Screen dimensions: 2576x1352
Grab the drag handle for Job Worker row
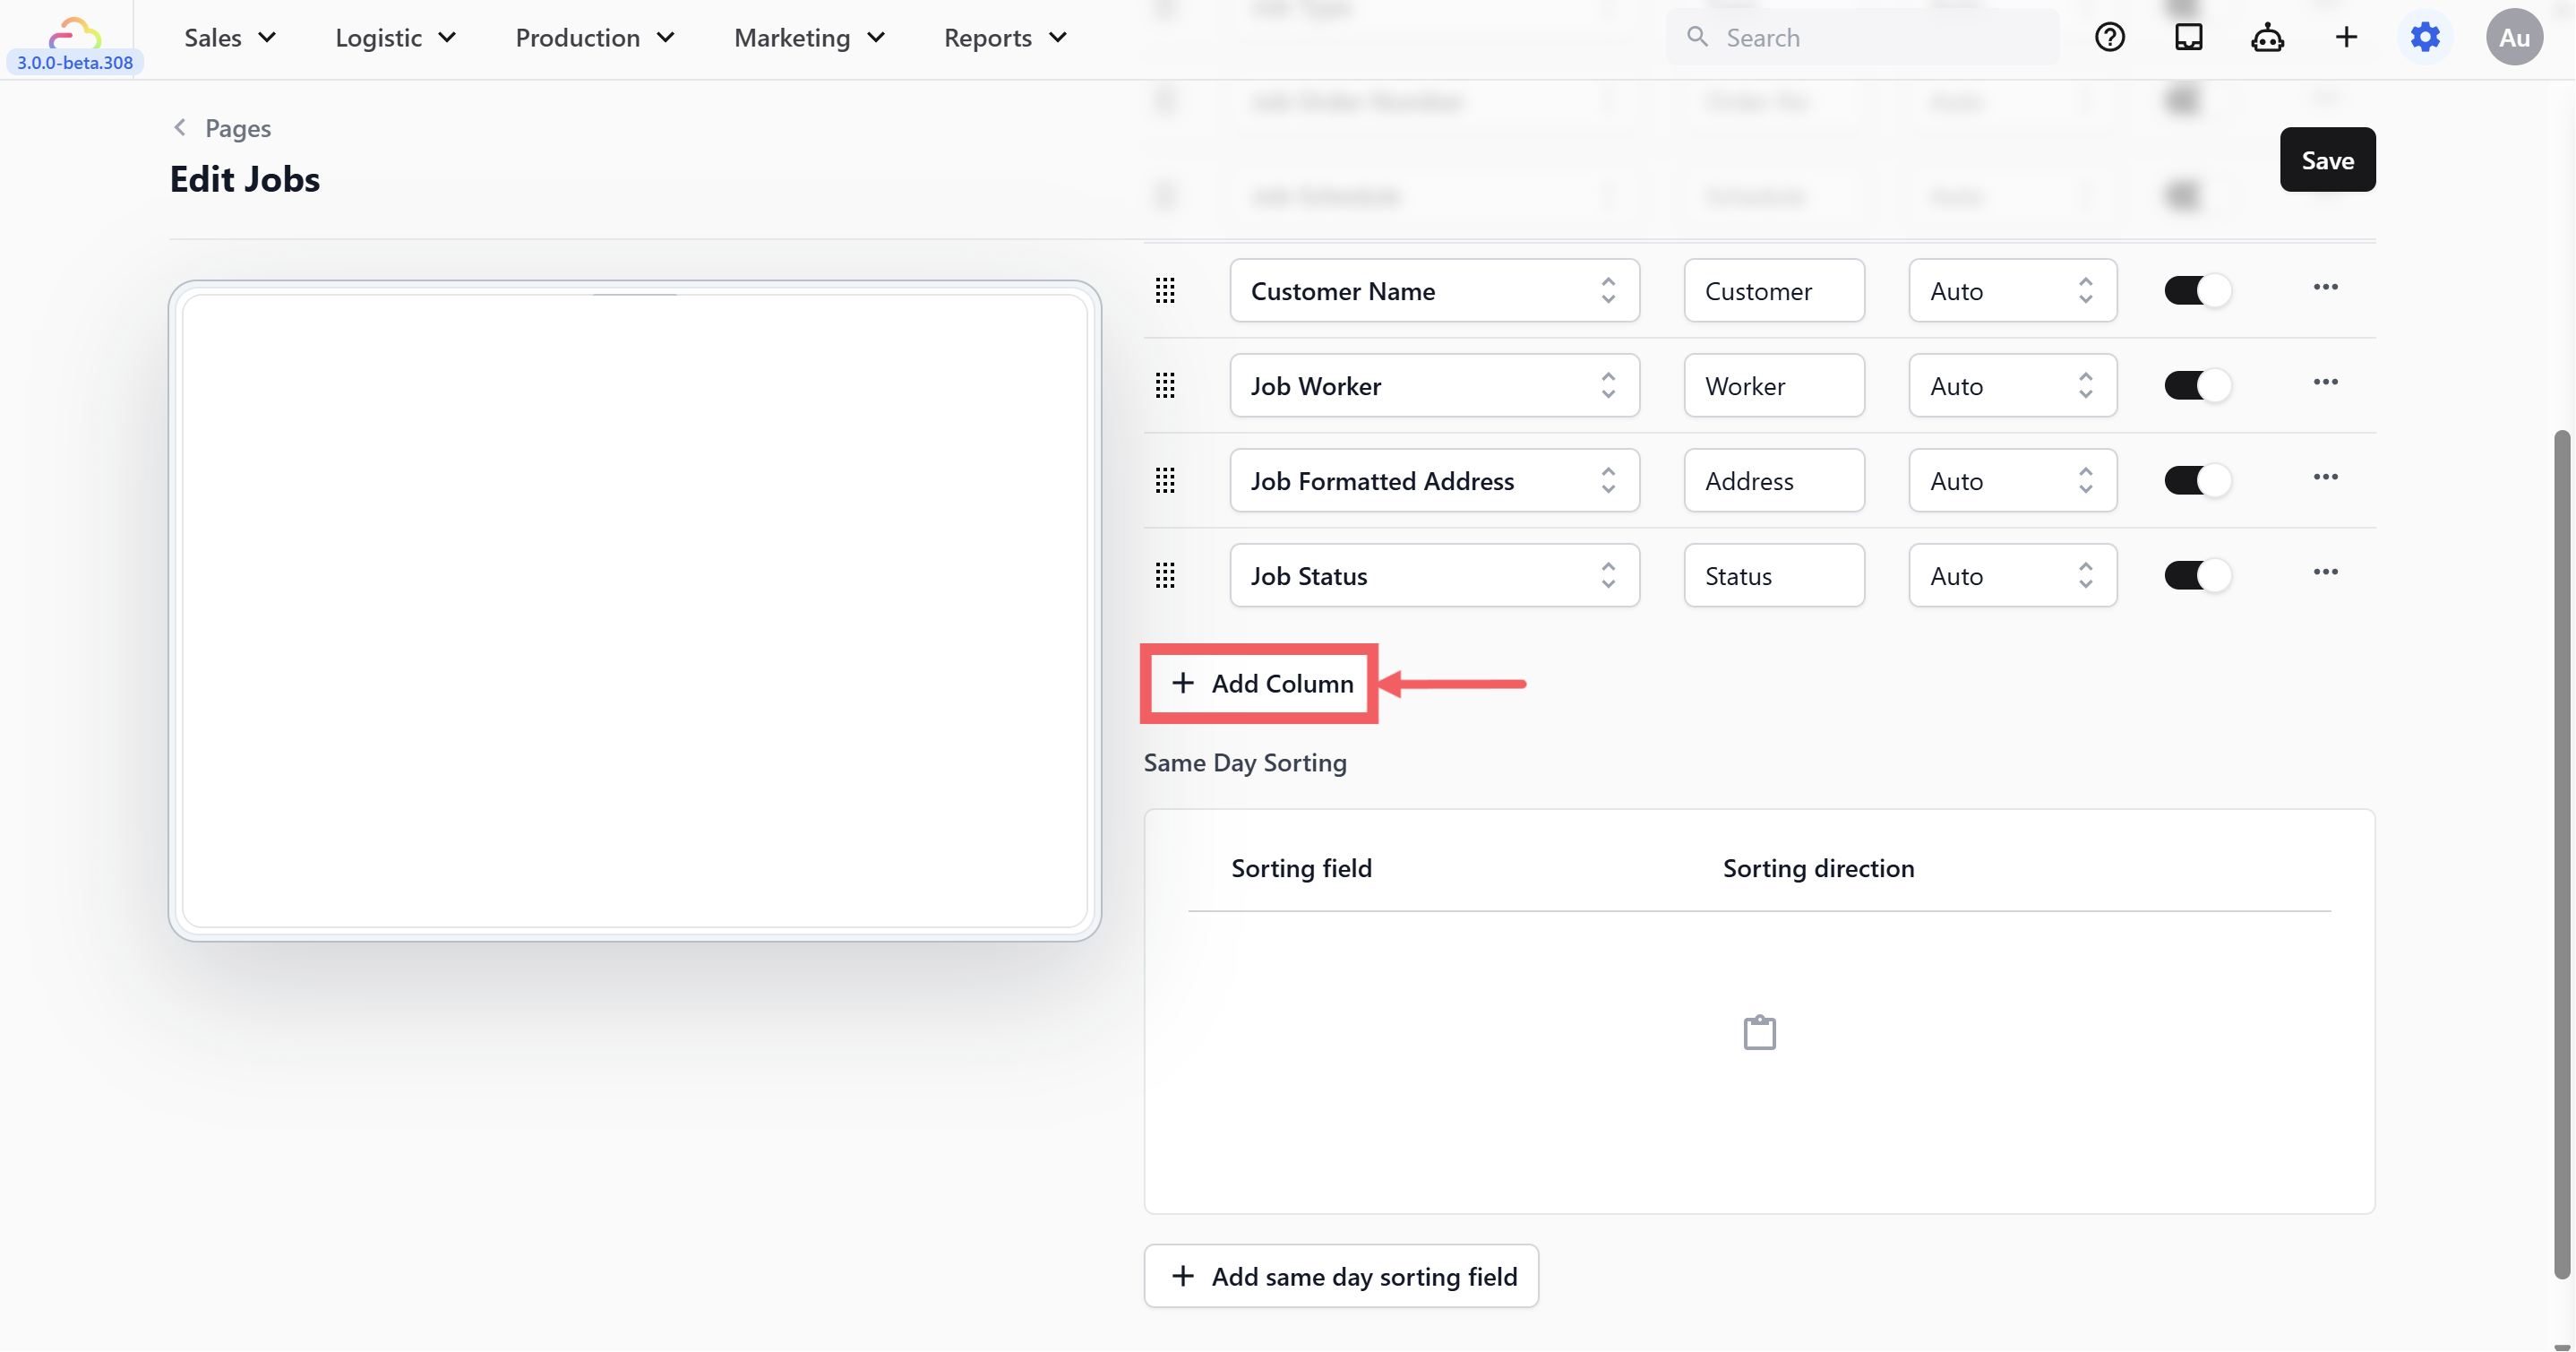coord(1165,385)
